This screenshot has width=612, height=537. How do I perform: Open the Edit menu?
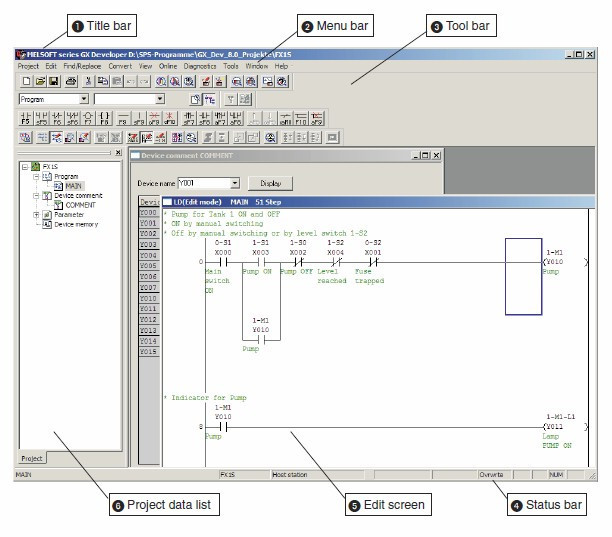tap(51, 66)
